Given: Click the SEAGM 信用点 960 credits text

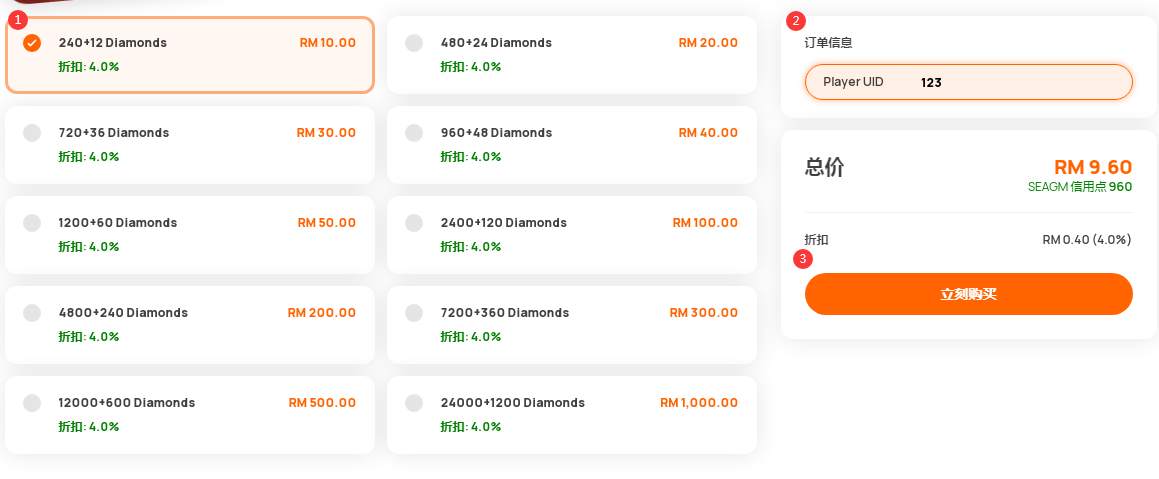Looking at the screenshot, I should 1079,187.
